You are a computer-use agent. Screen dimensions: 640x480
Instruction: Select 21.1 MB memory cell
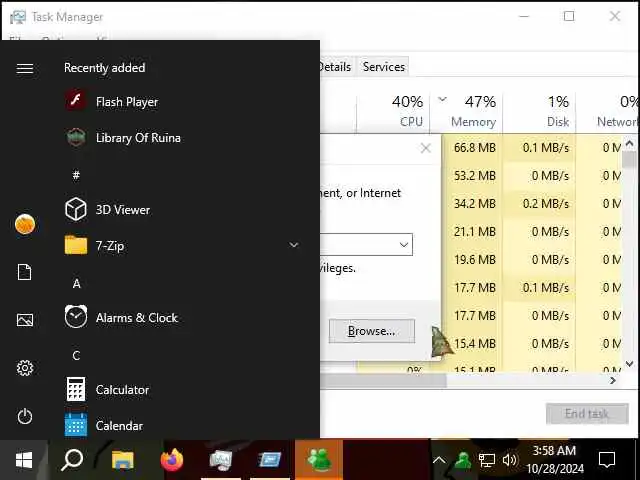(x=475, y=231)
